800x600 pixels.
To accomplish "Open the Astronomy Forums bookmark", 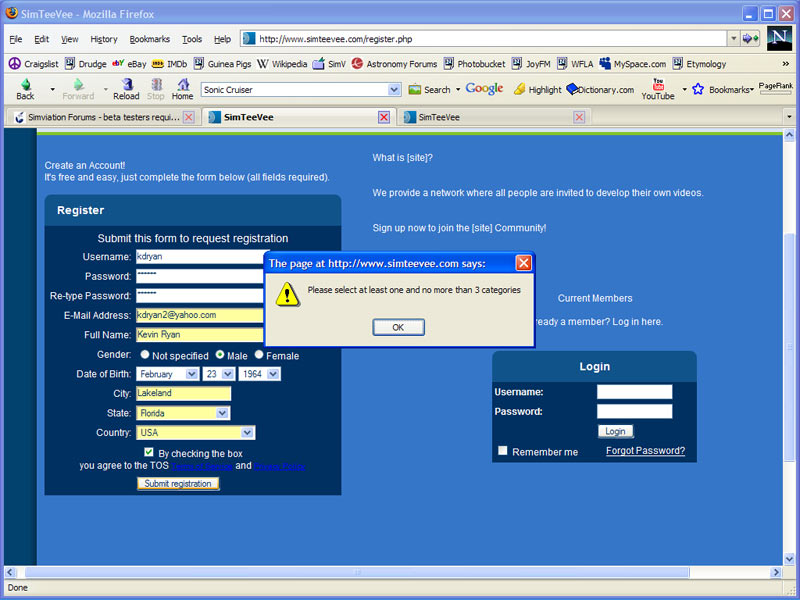I will [x=394, y=64].
